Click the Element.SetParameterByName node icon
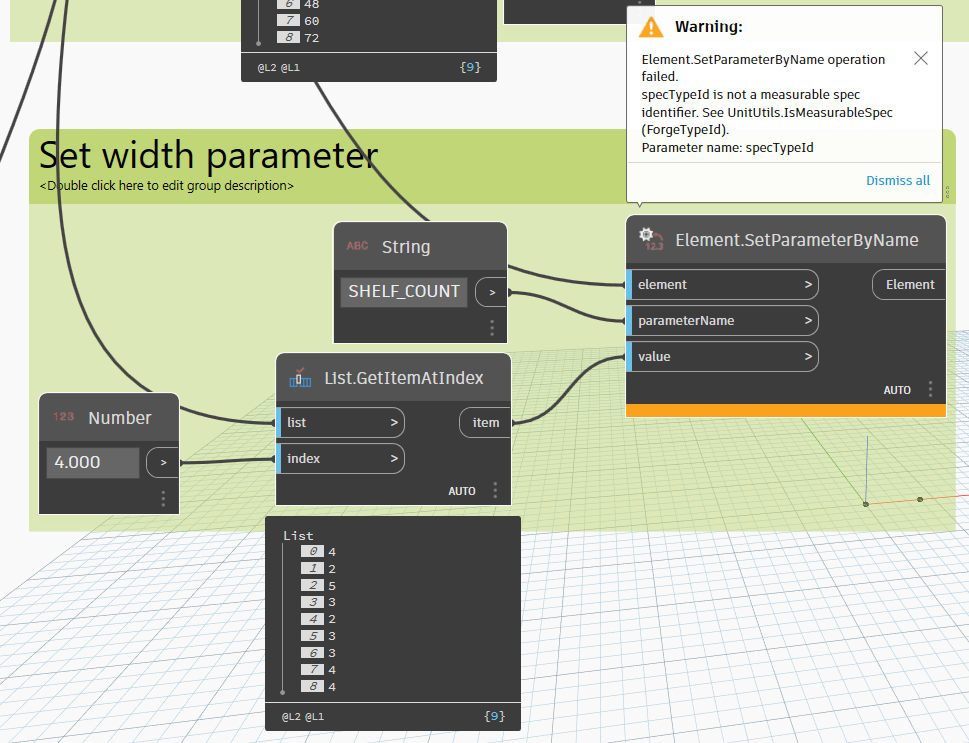 click(651, 239)
